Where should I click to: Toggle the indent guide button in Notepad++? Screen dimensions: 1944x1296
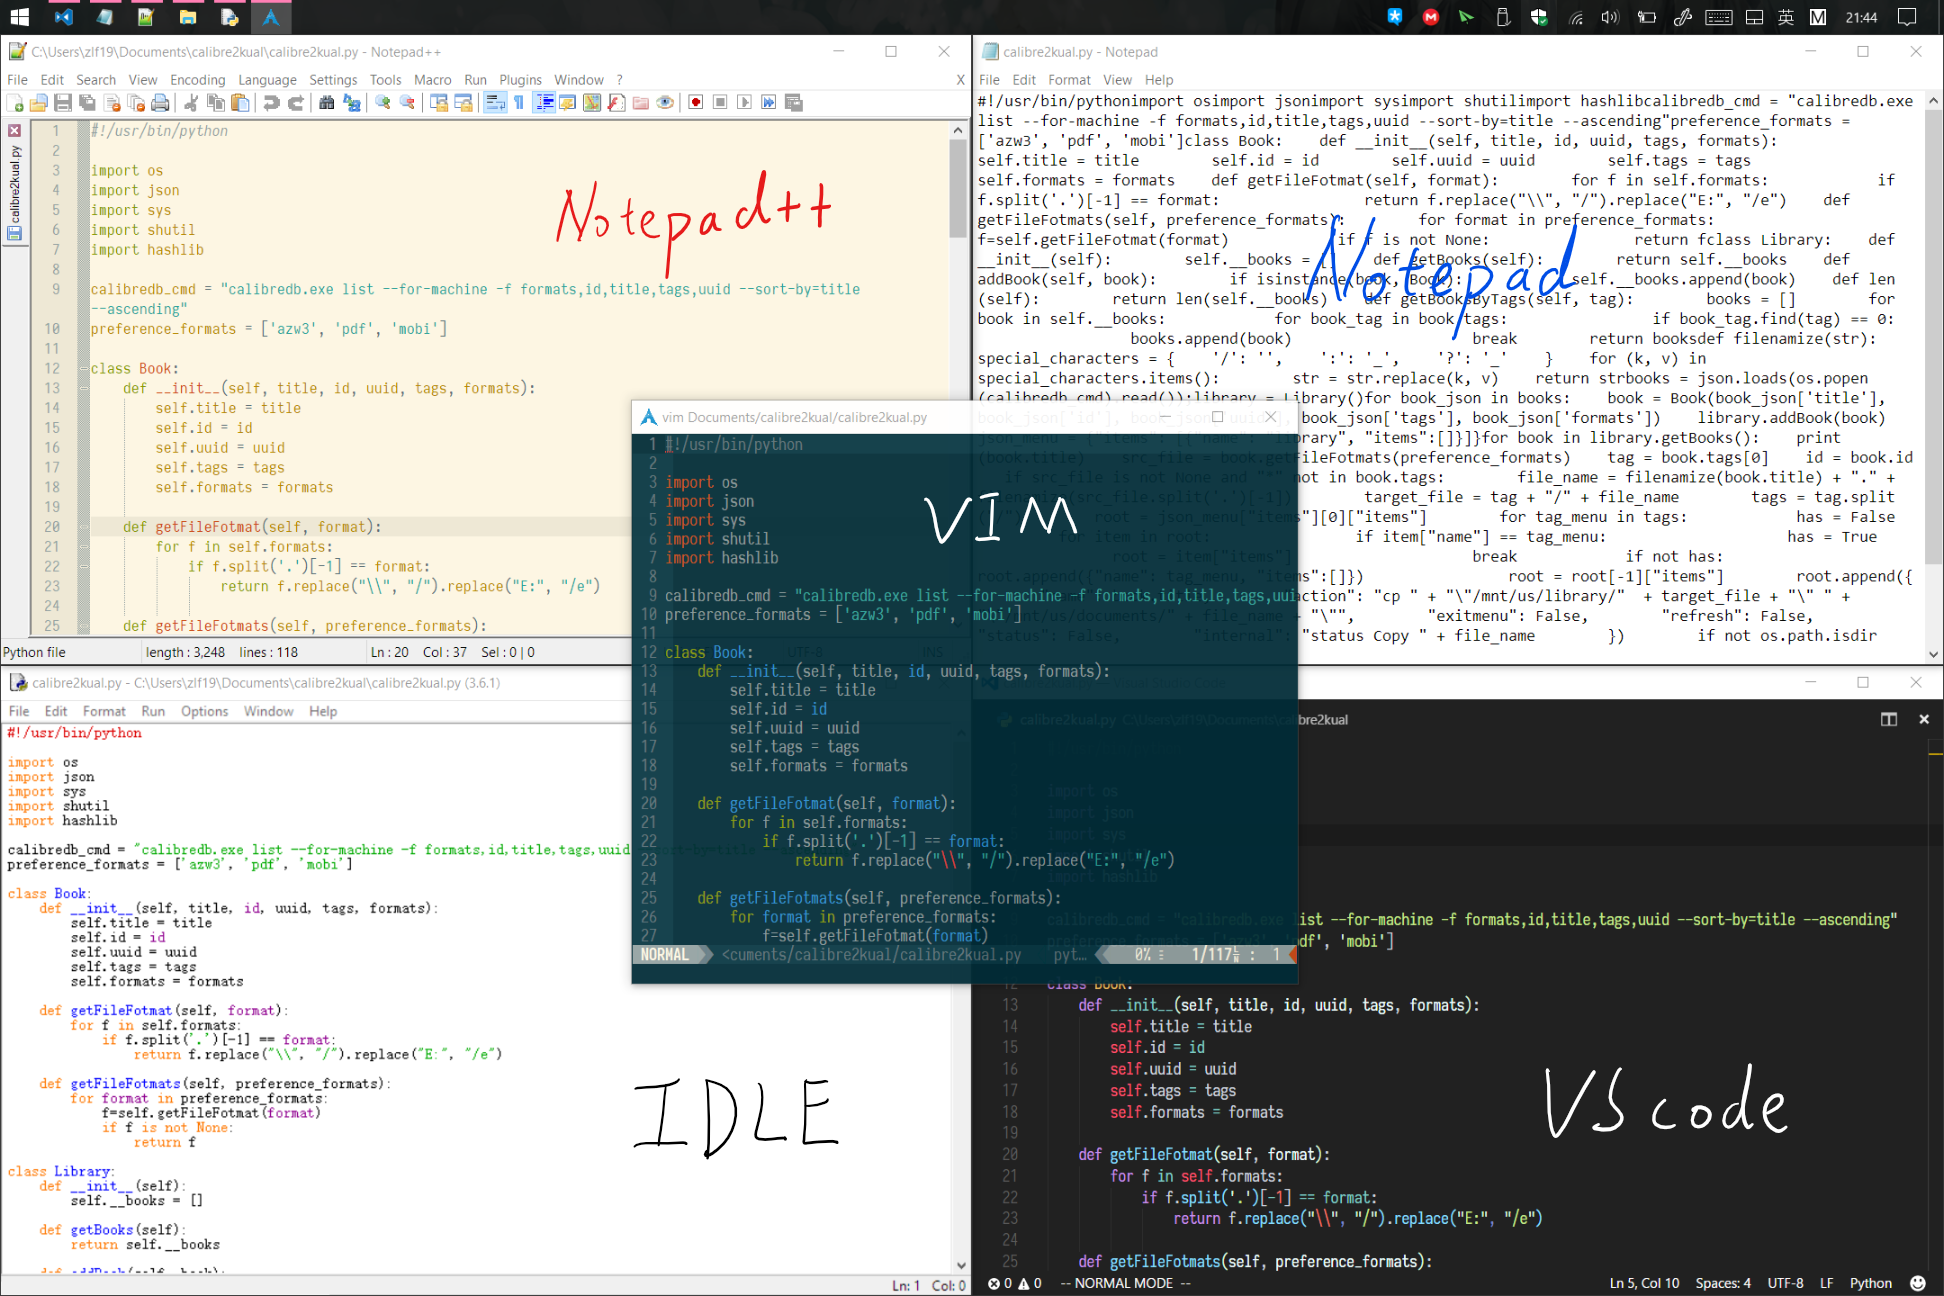tap(544, 103)
